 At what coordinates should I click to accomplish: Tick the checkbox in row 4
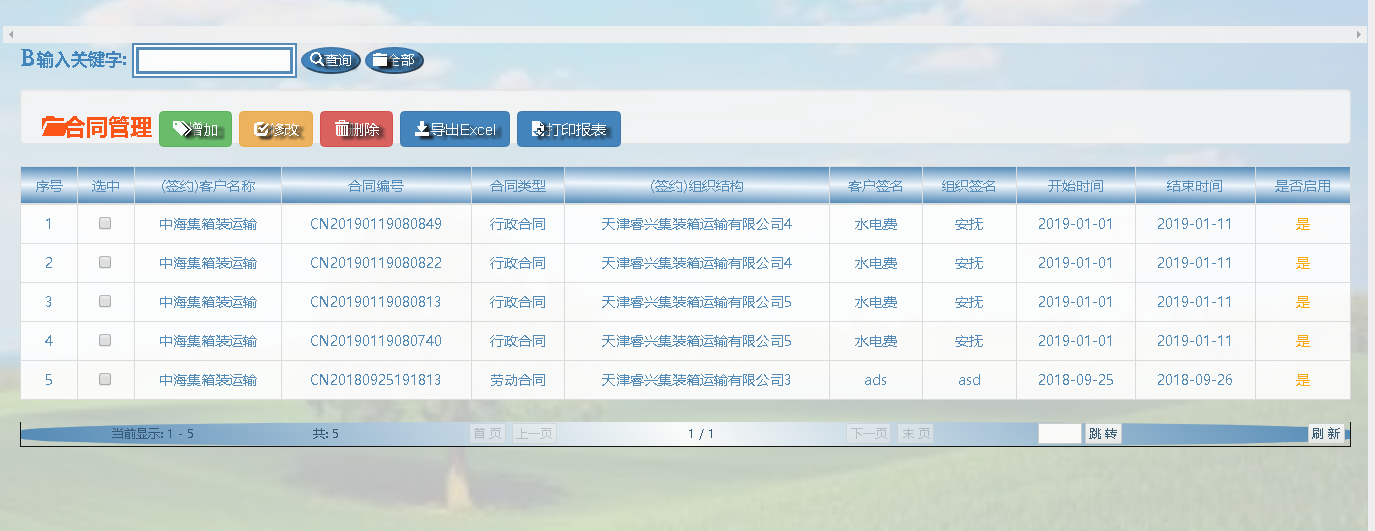(105, 340)
